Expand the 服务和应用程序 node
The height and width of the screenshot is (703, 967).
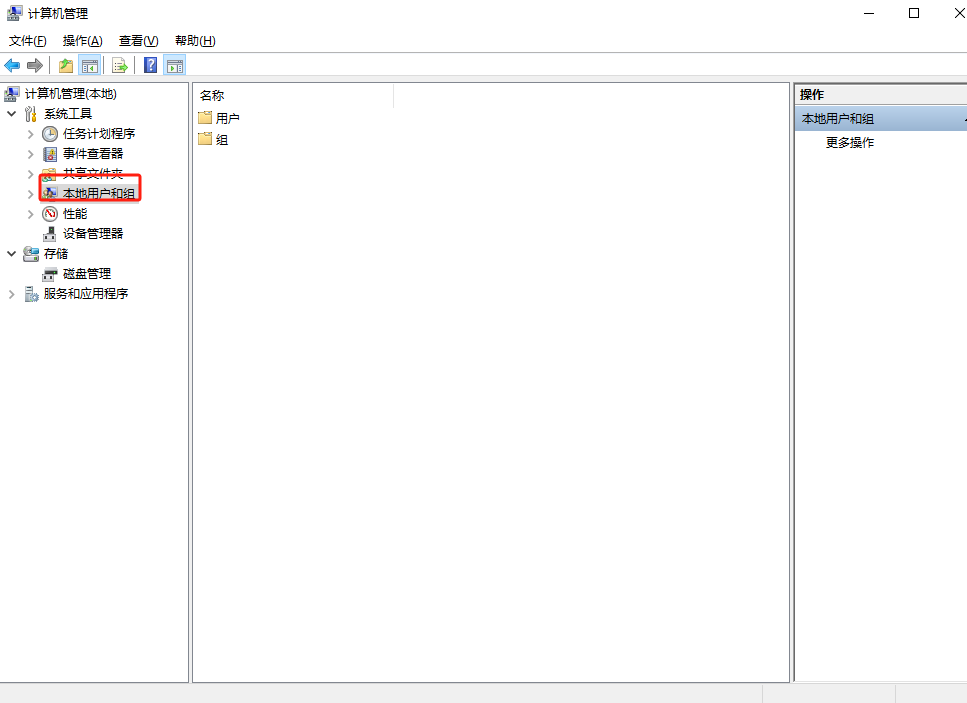click(11, 294)
